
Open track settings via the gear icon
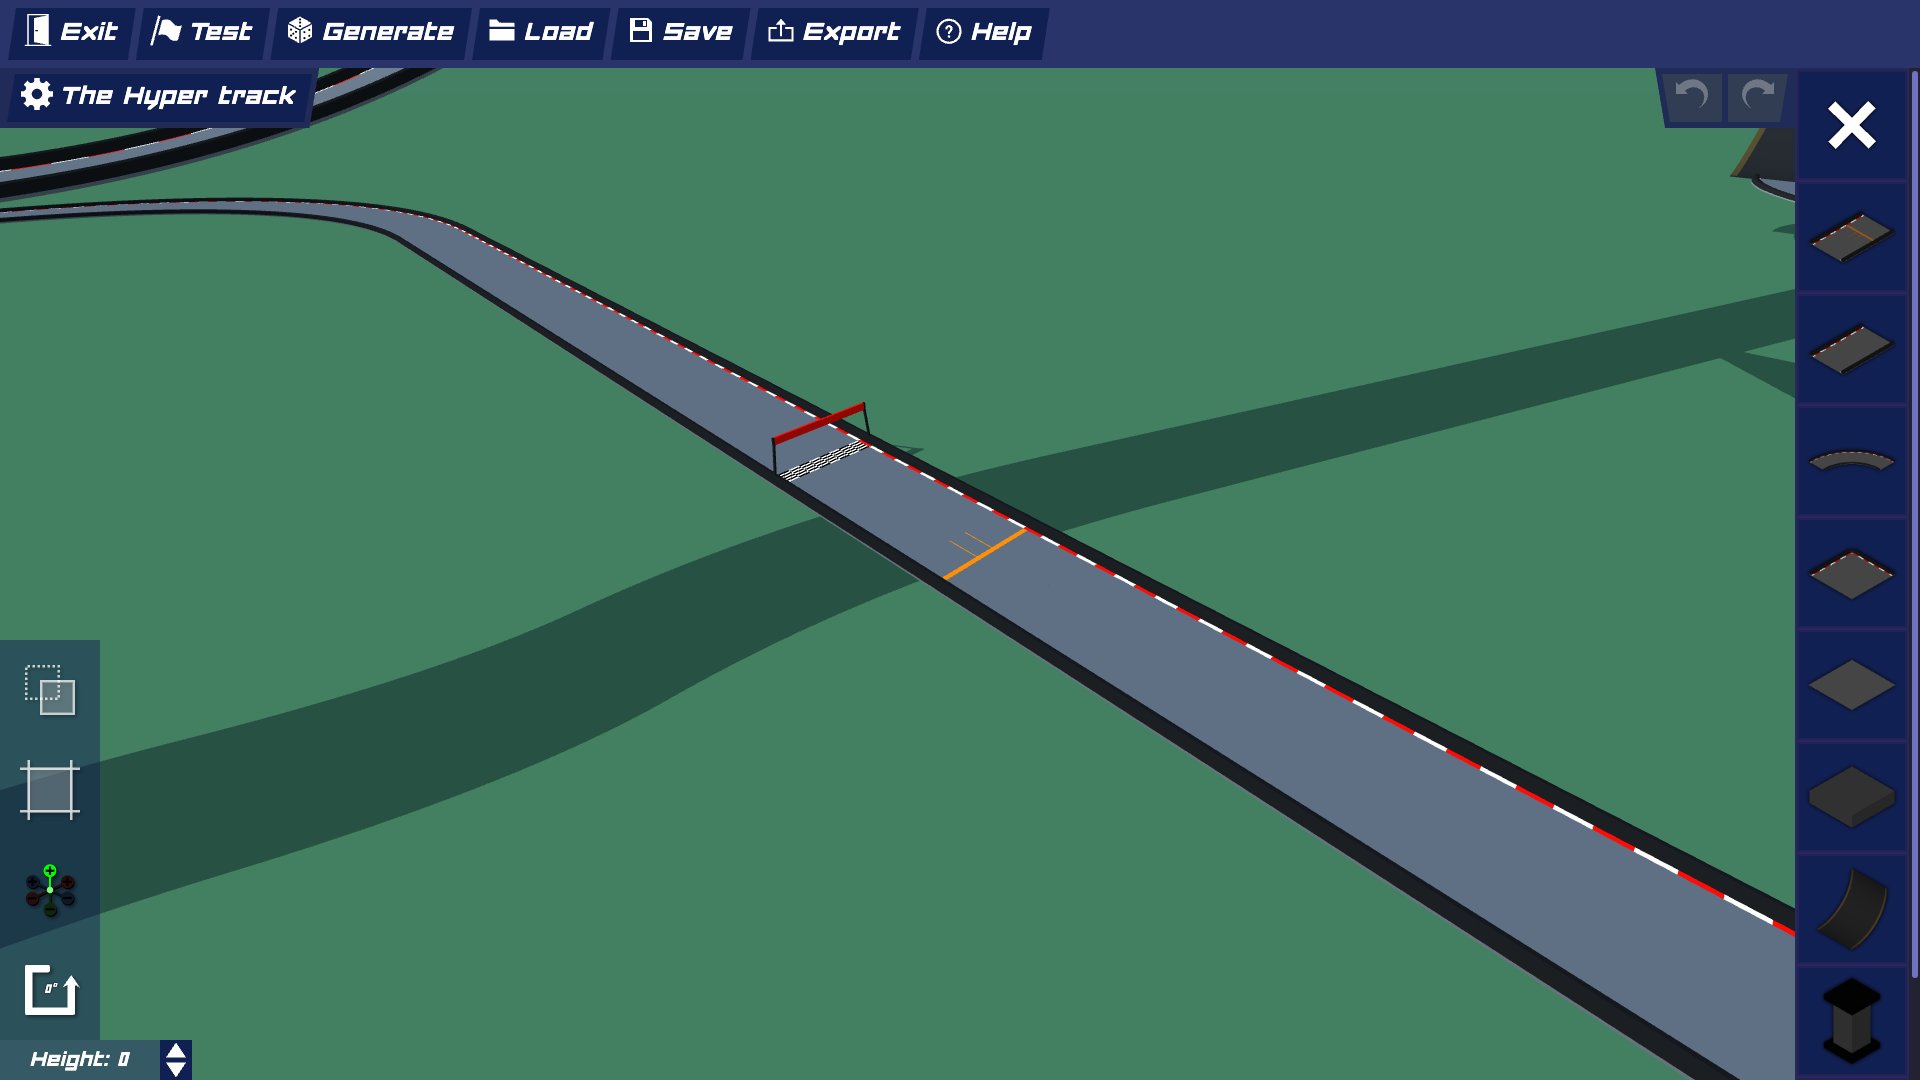point(37,95)
